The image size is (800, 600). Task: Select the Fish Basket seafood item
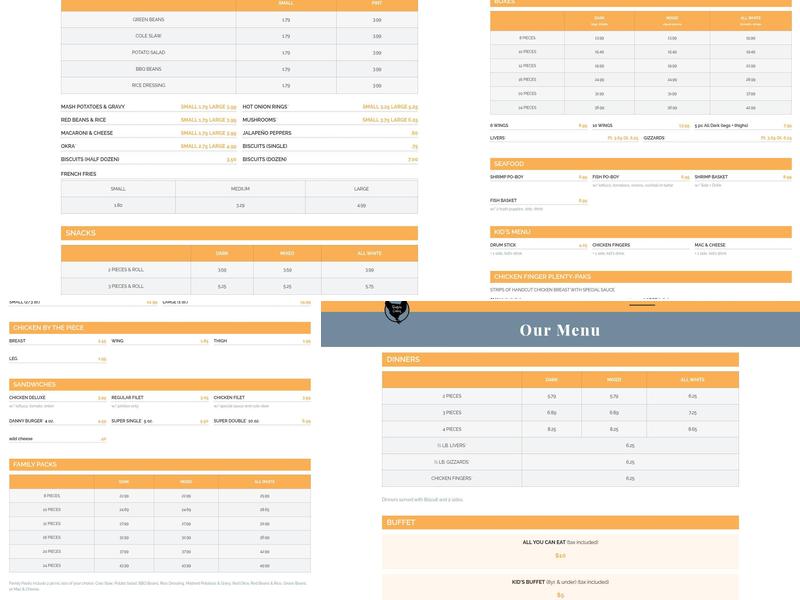[x=503, y=201]
